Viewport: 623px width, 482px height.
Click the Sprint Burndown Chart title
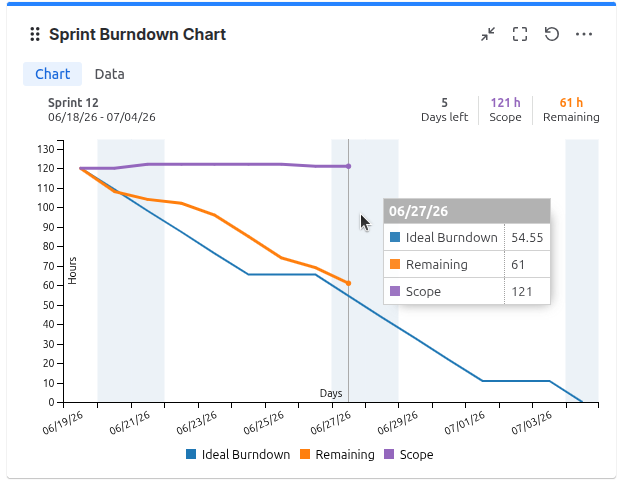click(137, 35)
